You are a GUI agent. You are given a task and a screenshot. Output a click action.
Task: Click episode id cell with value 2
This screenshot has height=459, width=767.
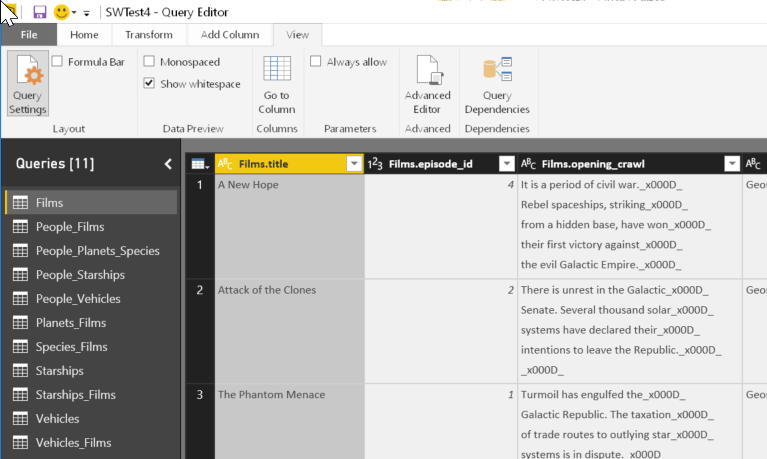[441, 331]
